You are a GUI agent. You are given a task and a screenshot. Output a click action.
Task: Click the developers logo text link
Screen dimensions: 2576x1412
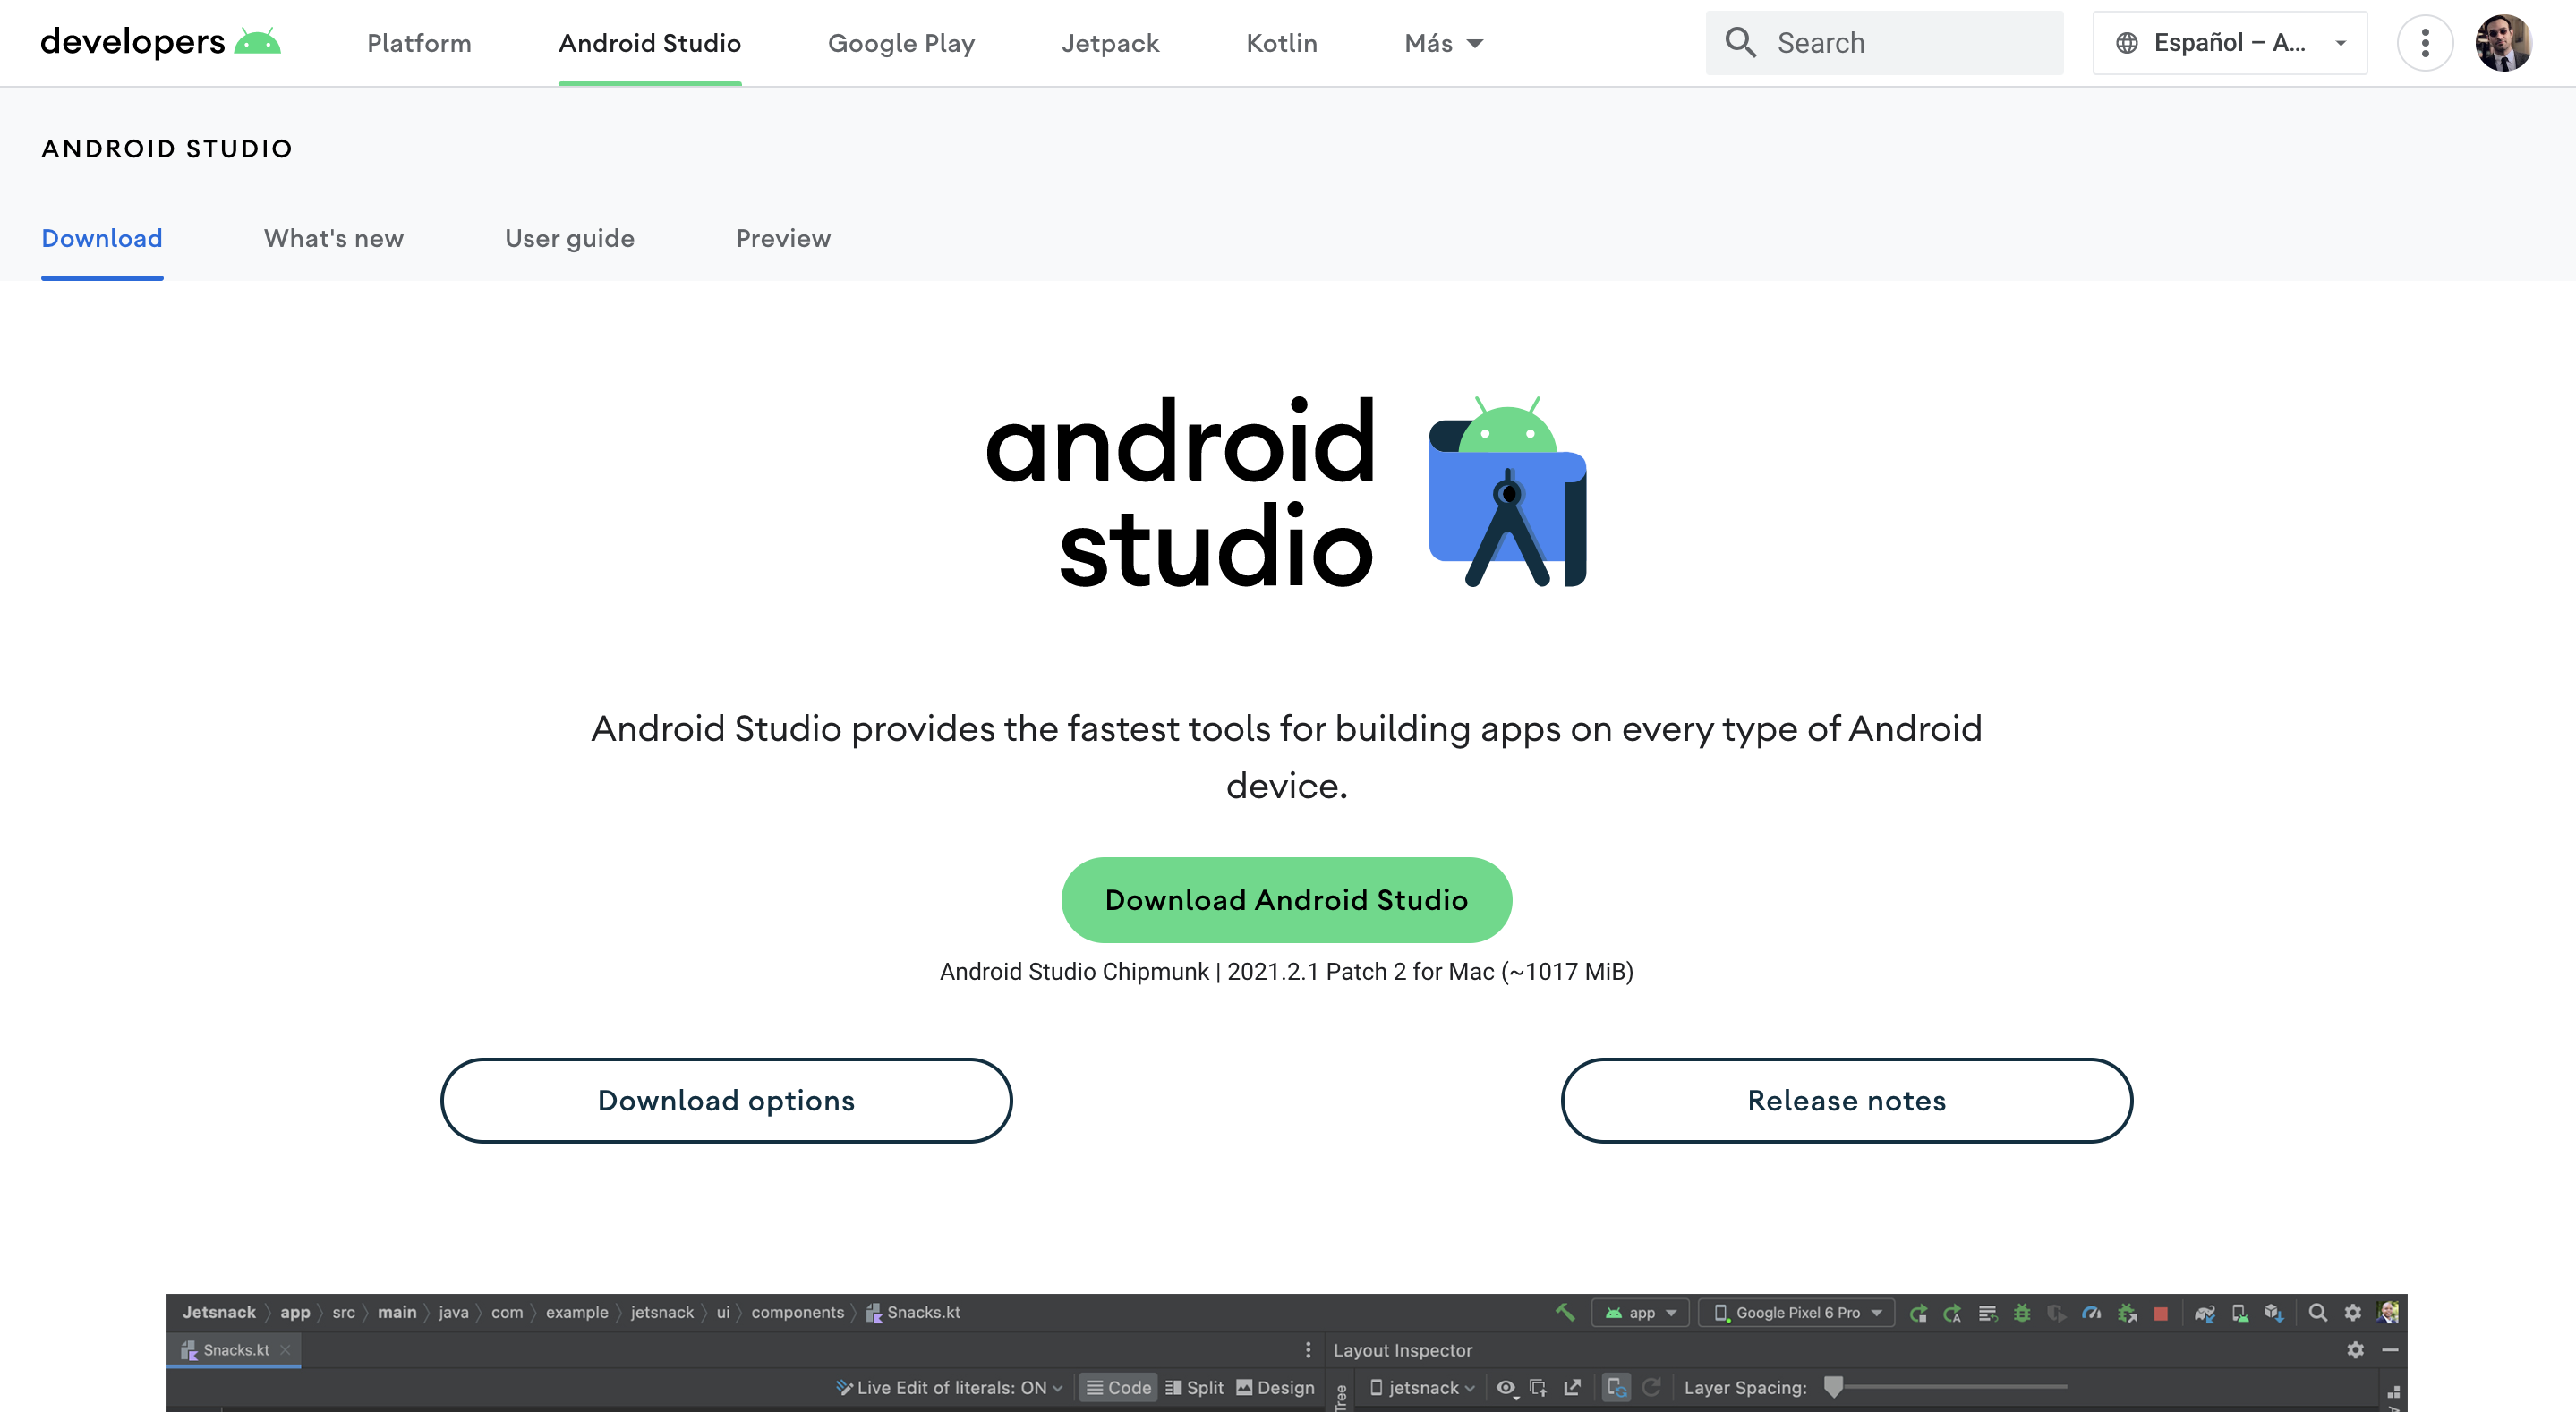point(133,42)
